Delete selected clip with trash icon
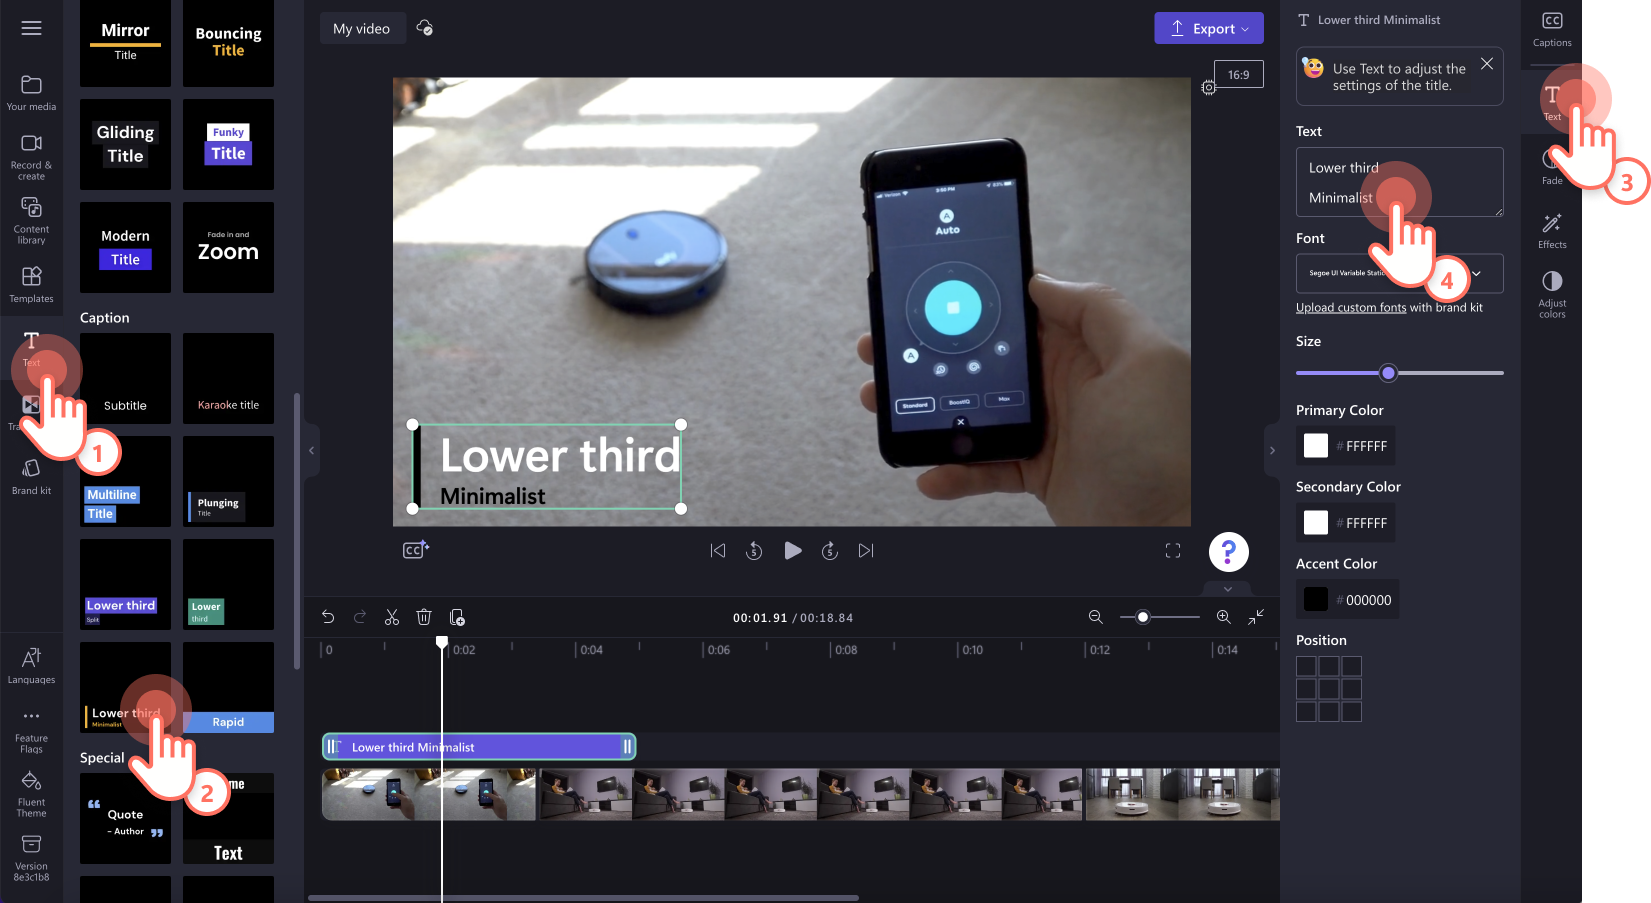This screenshot has width=1651, height=903. (x=424, y=617)
